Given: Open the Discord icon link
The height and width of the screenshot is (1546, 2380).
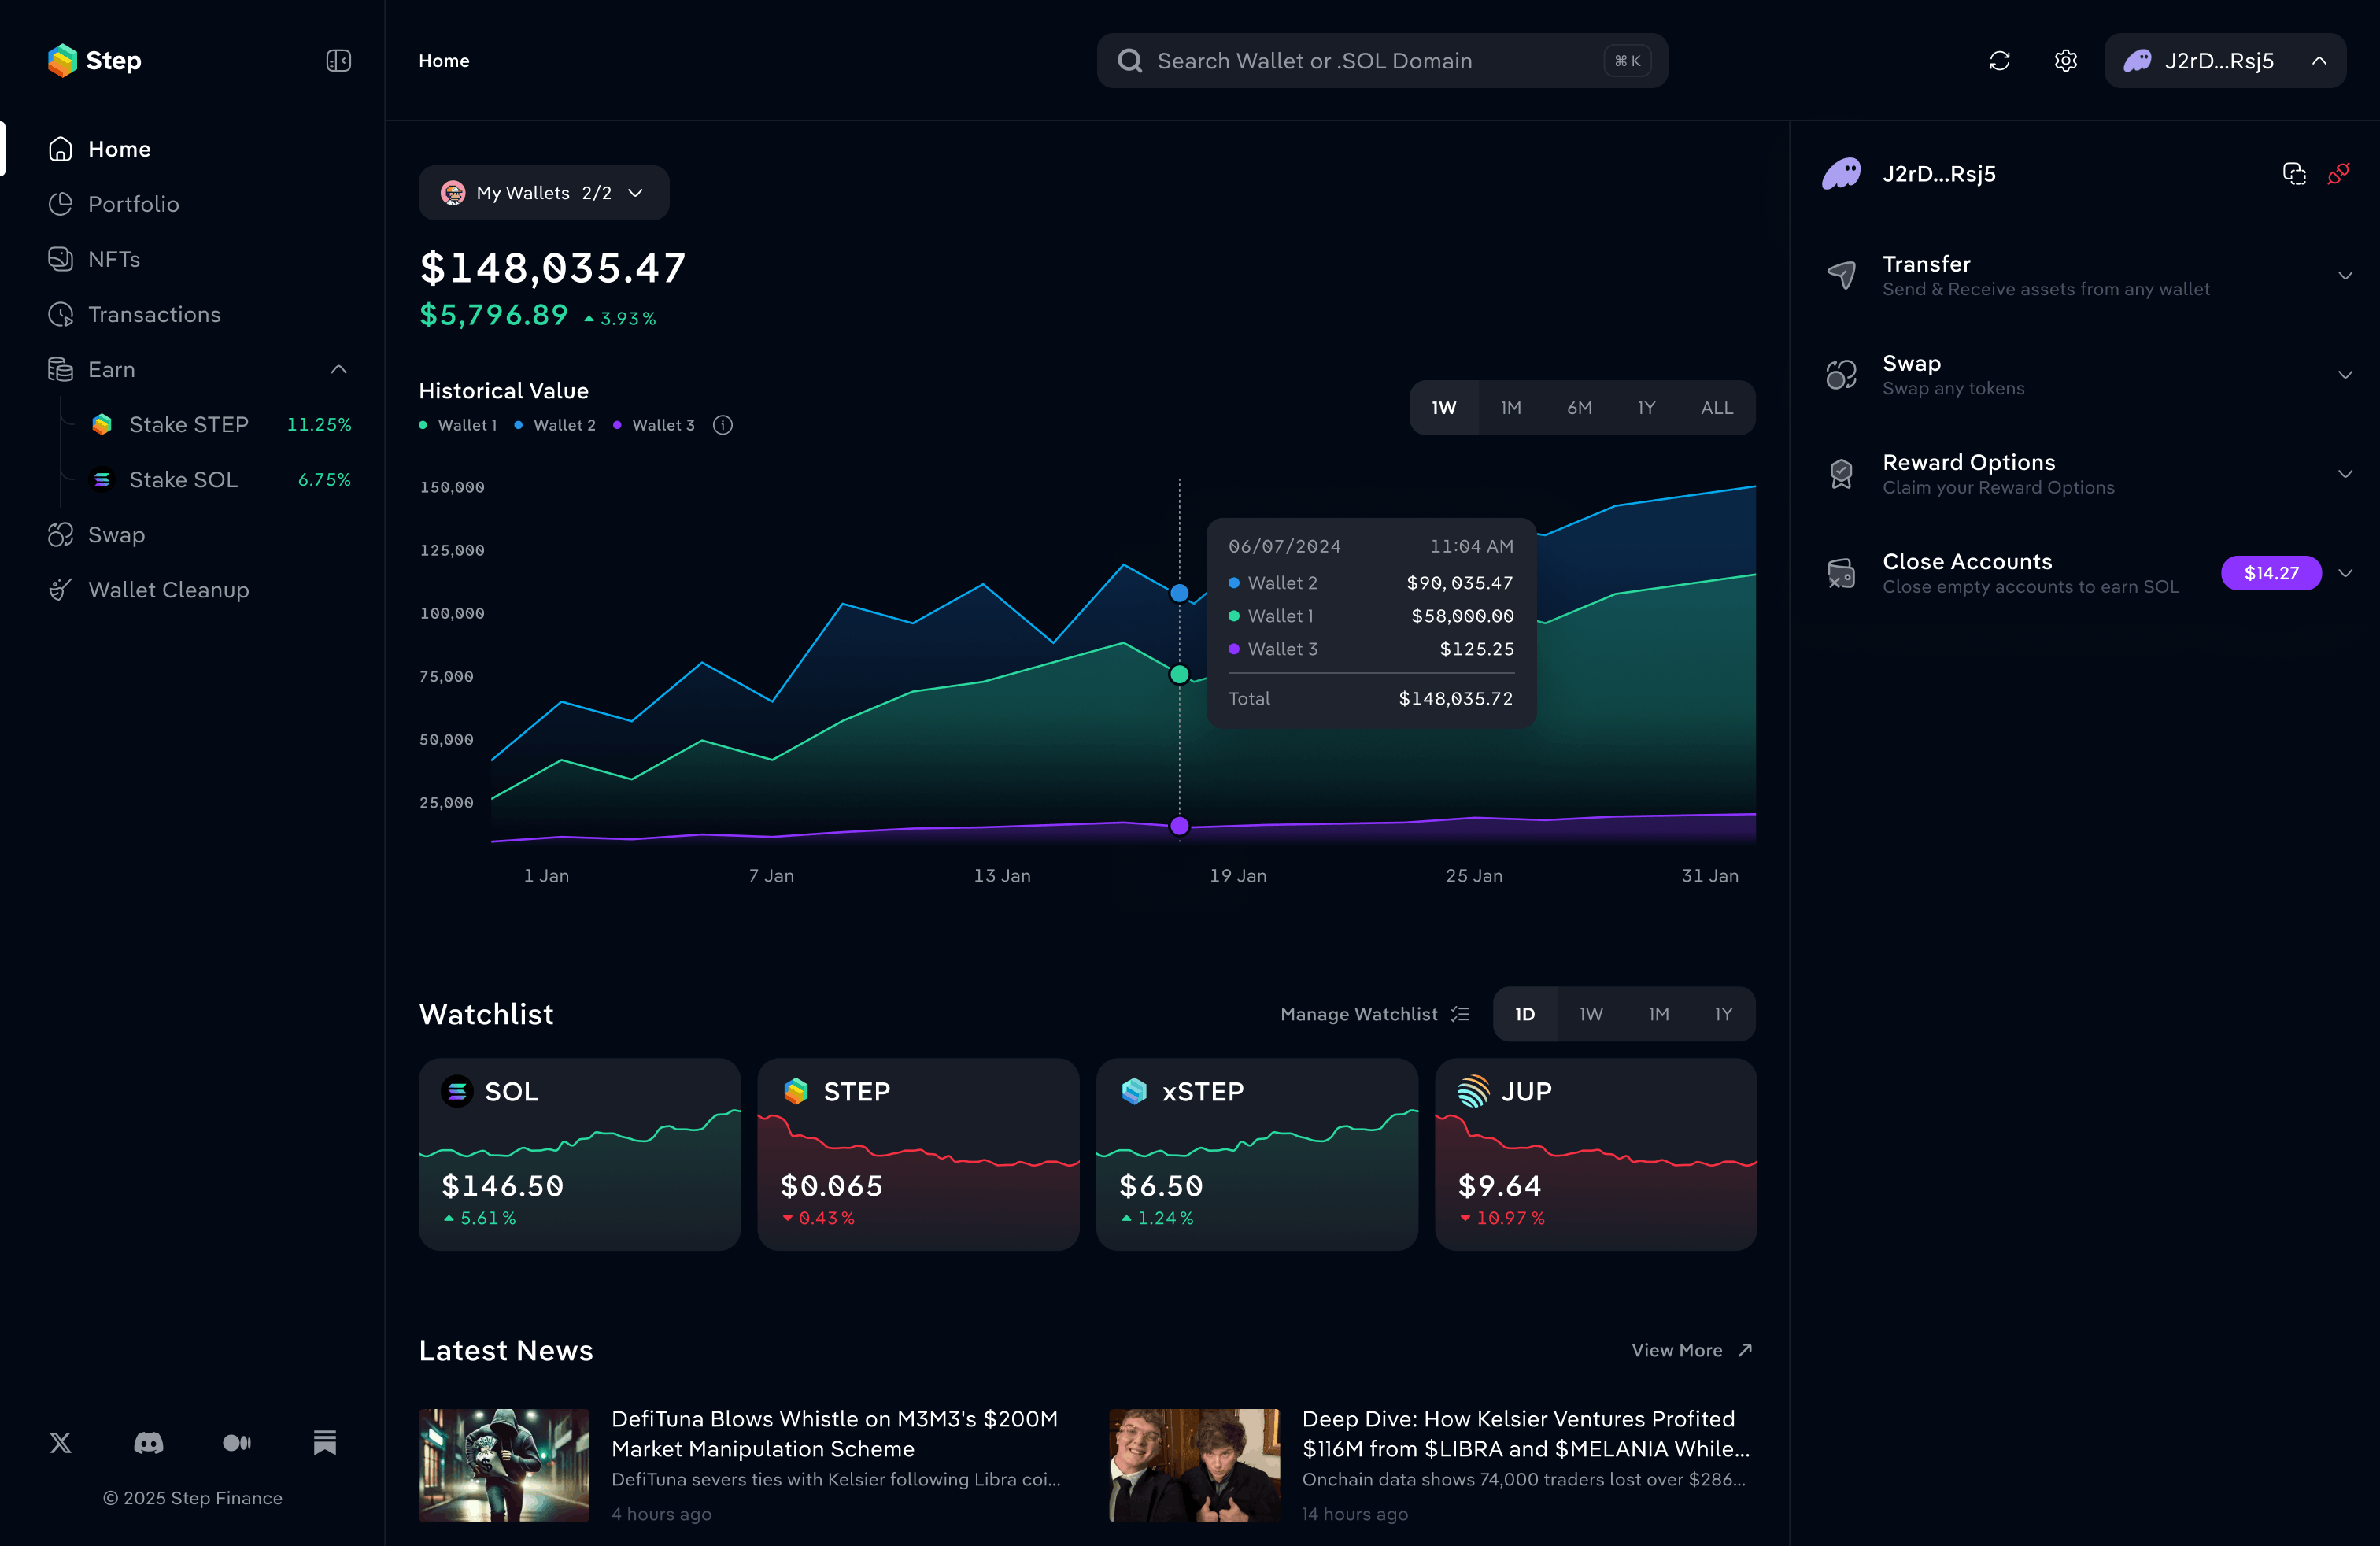Looking at the screenshot, I should click(x=149, y=1442).
